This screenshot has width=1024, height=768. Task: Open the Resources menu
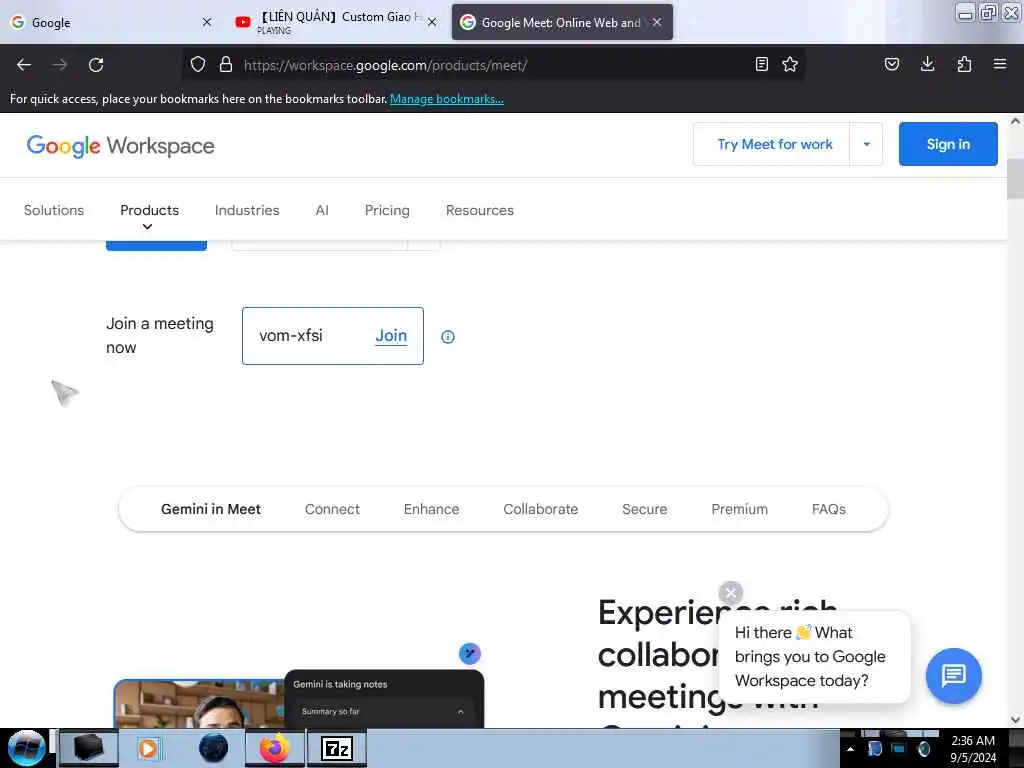coord(479,210)
